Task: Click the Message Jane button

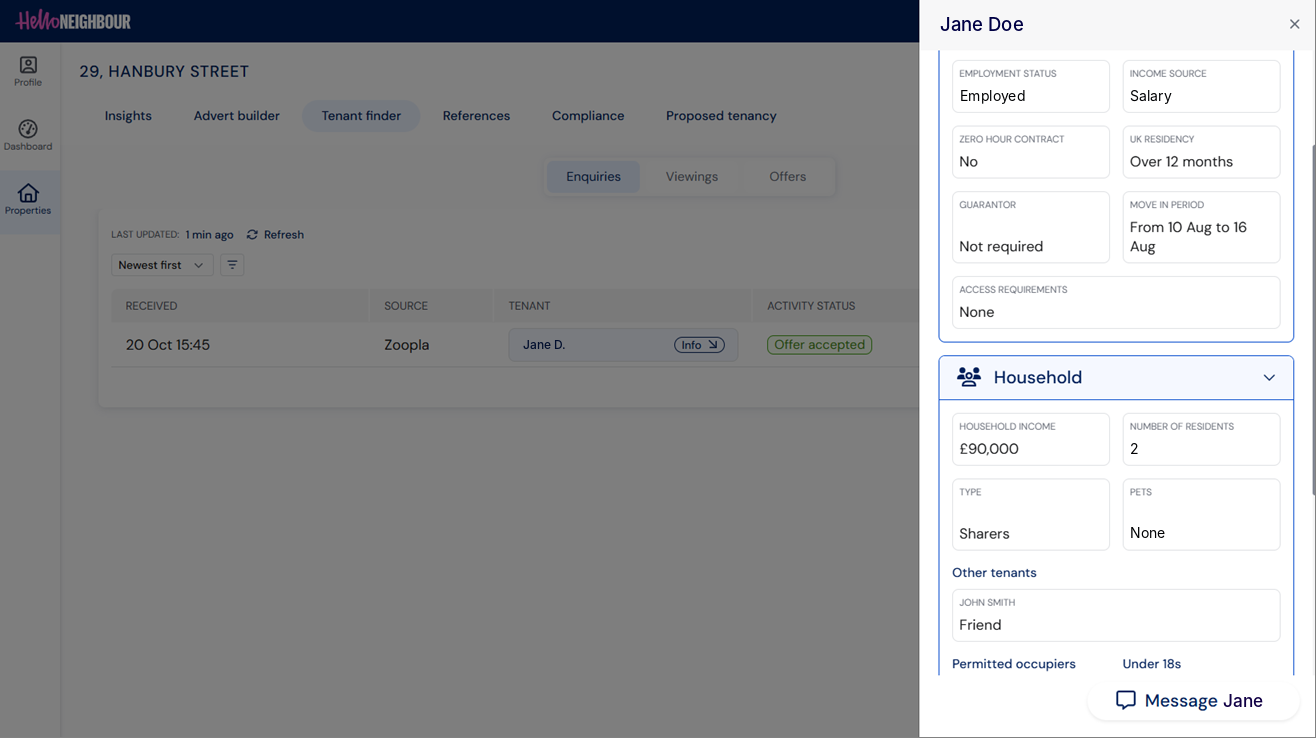Action: click(1193, 700)
